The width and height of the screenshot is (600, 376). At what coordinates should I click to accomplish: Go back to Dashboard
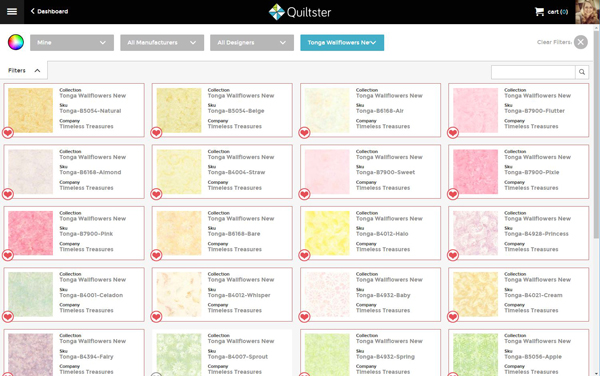(49, 11)
